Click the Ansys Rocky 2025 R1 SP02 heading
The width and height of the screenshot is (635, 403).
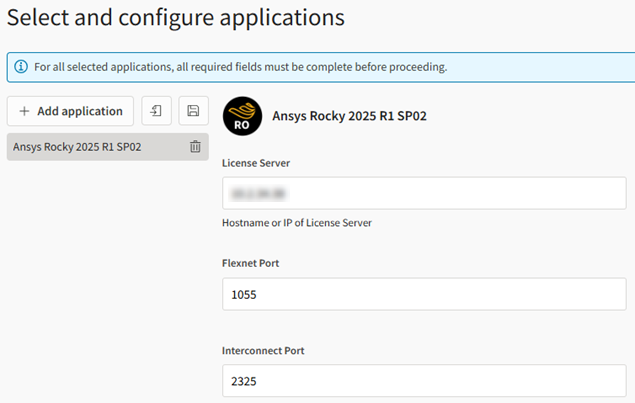coord(349,116)
